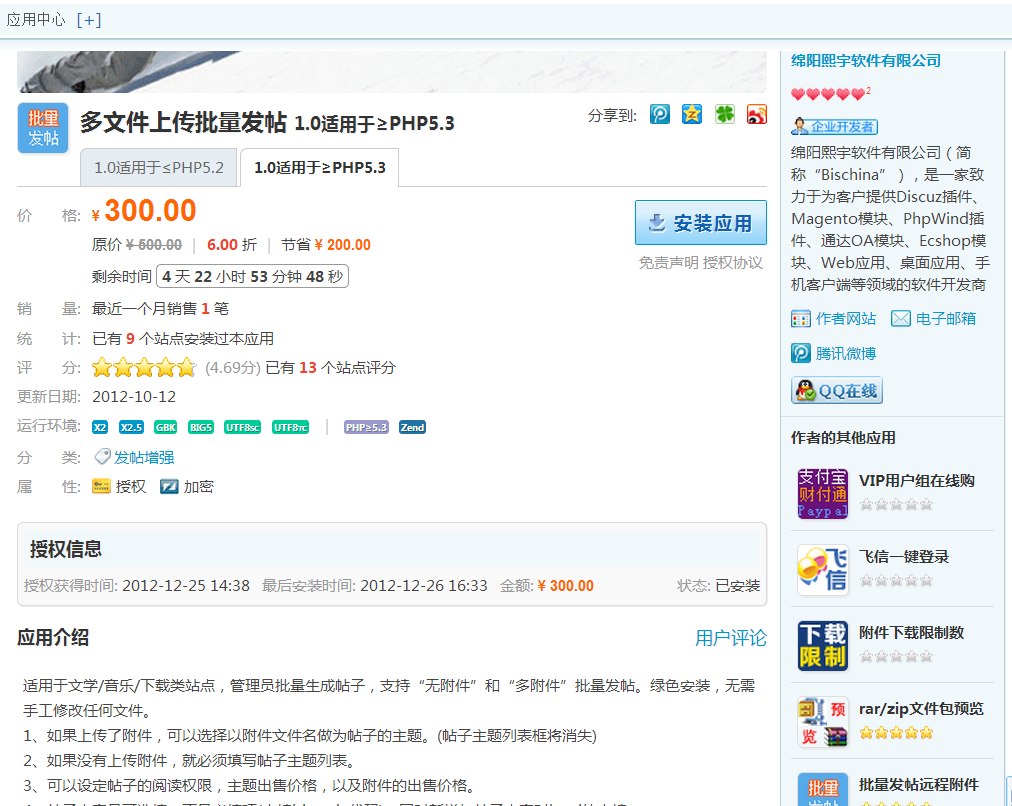This screenshot has height=806, width=1012.
Task: Click the 批量发帖 app logo icon
Action: point(43,128)
